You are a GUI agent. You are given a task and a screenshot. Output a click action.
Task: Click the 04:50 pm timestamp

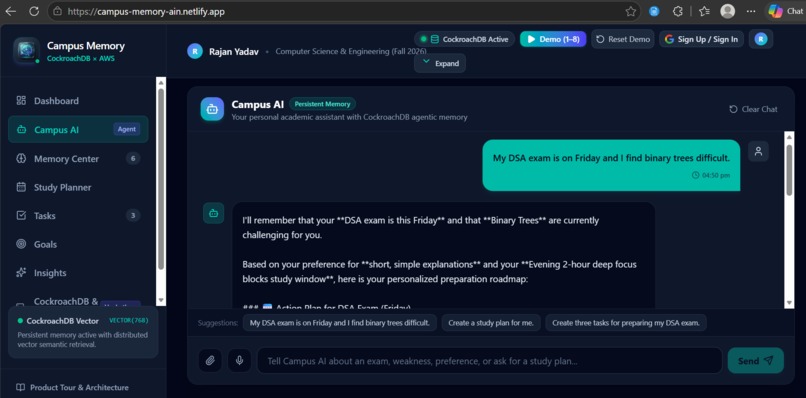point(711,175)
